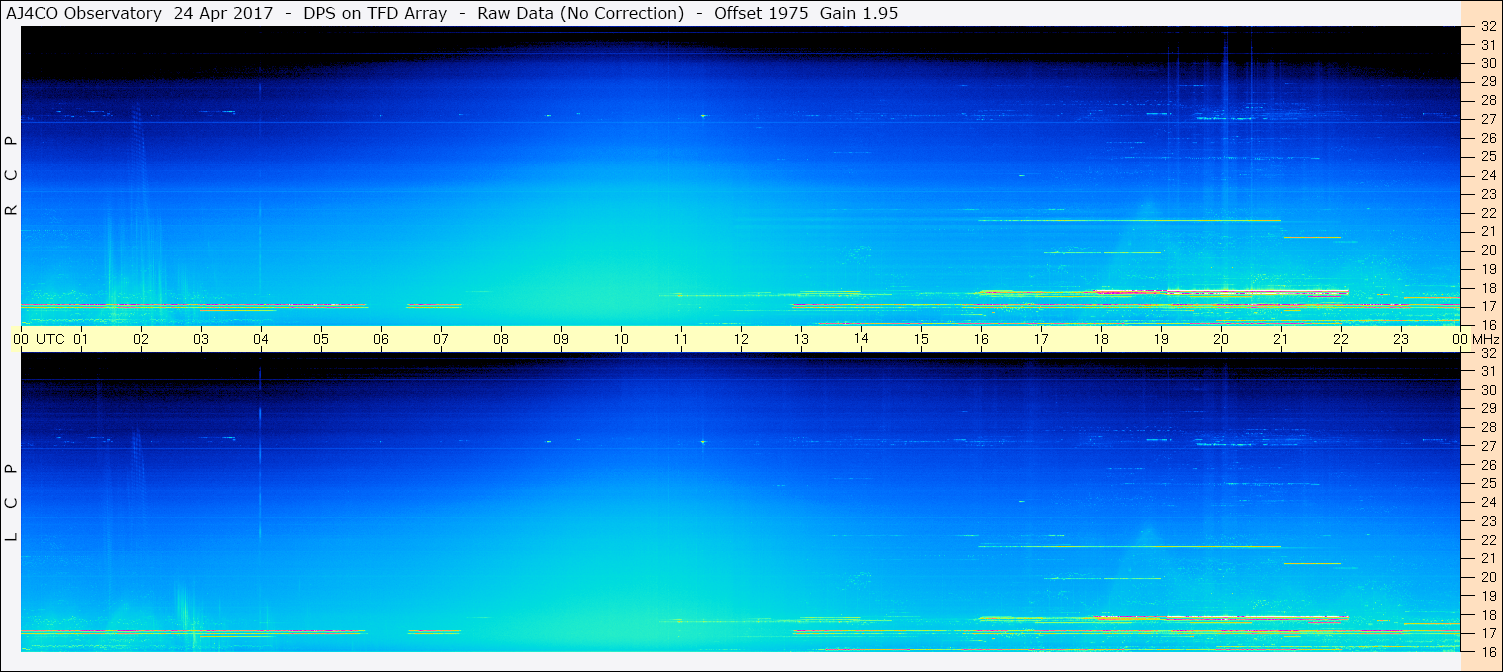The width and height of the screenshot is (1503, 672).
Task: Select hour 06 on the UTC time axis
Action: tap(381, 339)
